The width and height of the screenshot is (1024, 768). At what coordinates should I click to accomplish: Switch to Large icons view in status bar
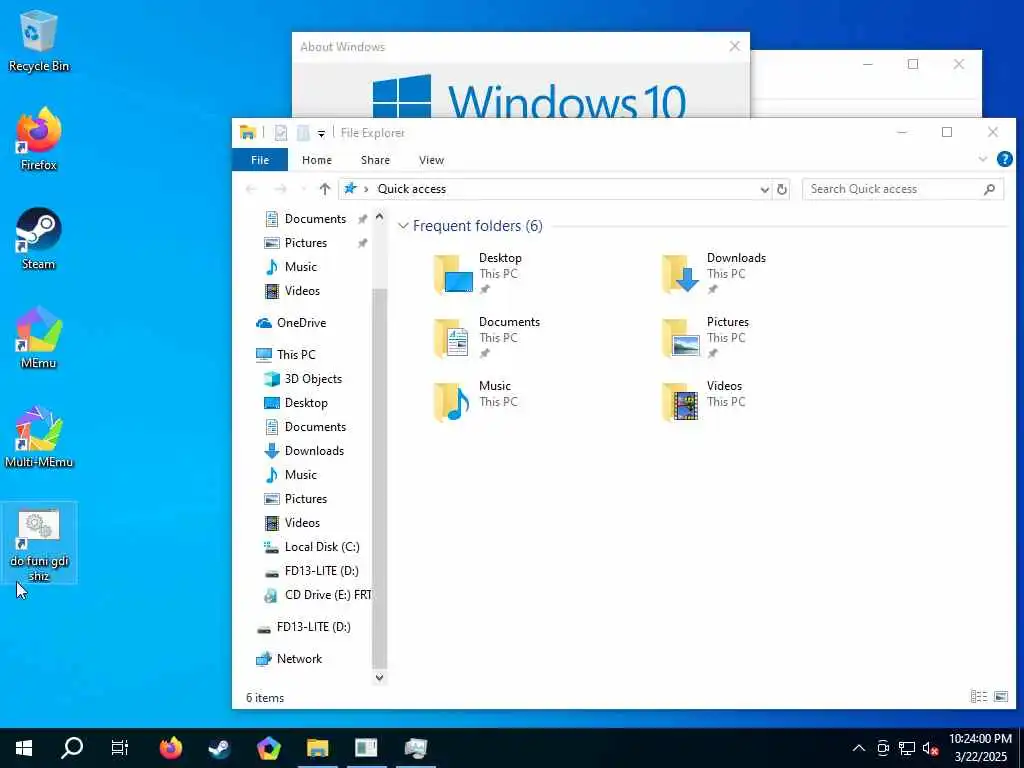pyautogui.click(x=1000, y=697)
